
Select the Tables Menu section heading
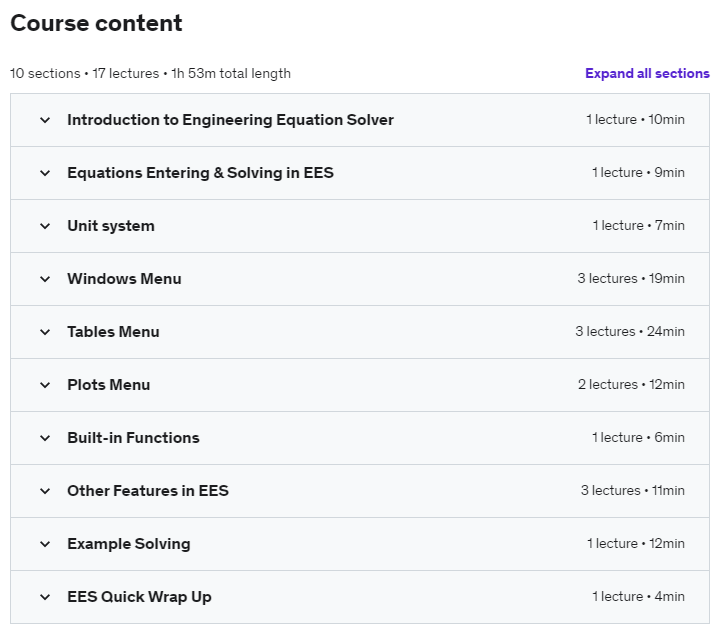[113, 332]
